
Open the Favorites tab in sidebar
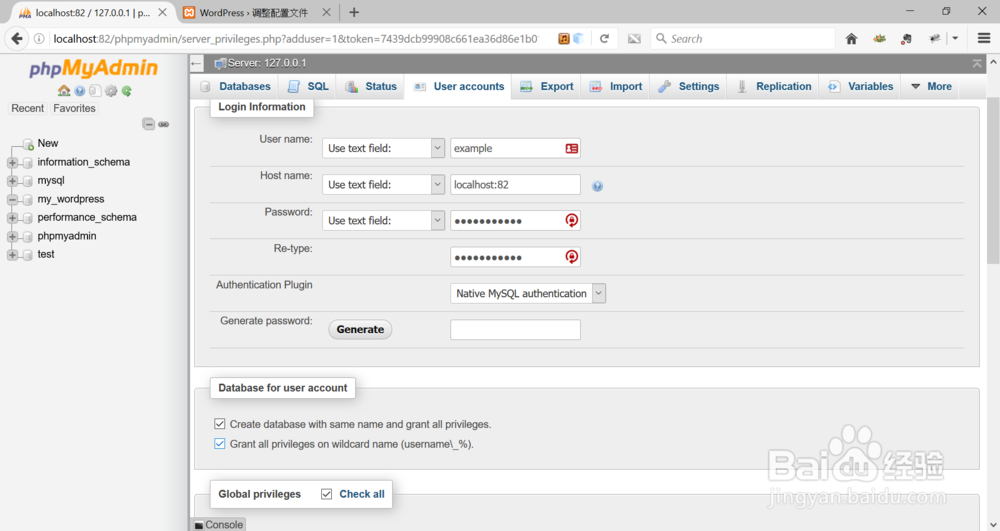tap(74, 108)
